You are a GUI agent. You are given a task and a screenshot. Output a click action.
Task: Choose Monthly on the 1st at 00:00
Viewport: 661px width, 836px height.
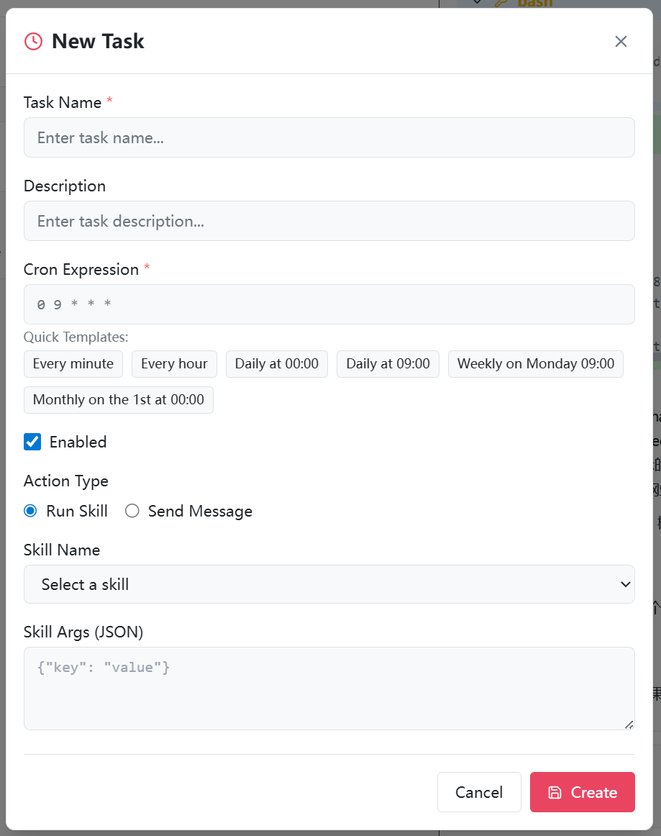tap(118, 399)
